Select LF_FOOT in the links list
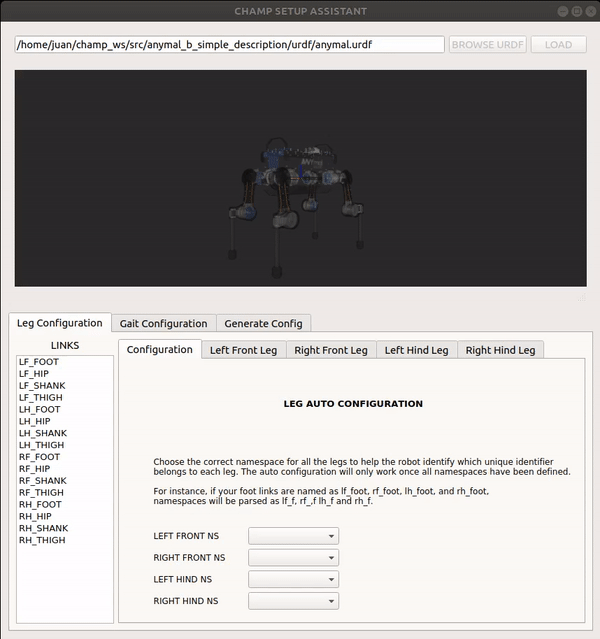The height and width of the screenshot is (639, 600). point(39,362)
